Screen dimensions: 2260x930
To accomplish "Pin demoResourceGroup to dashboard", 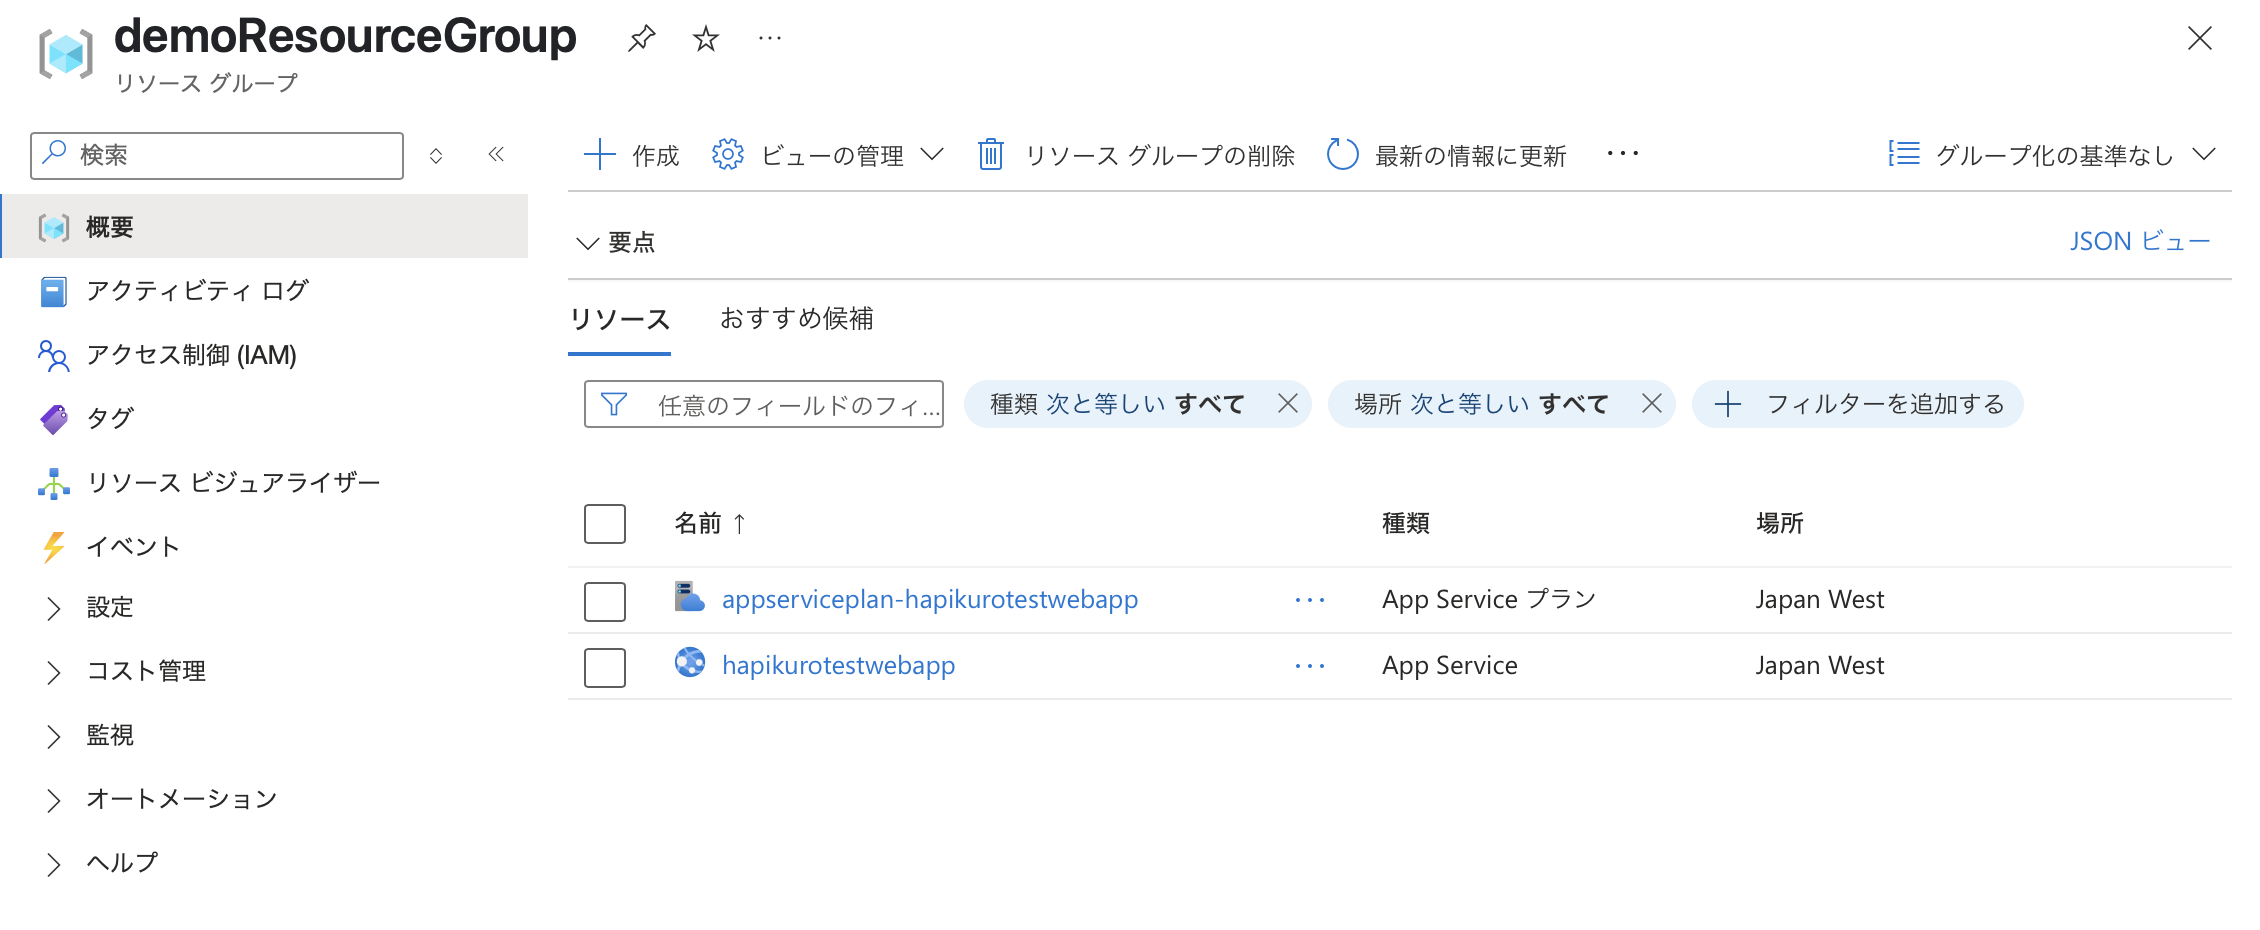I will tap(641, 39).
